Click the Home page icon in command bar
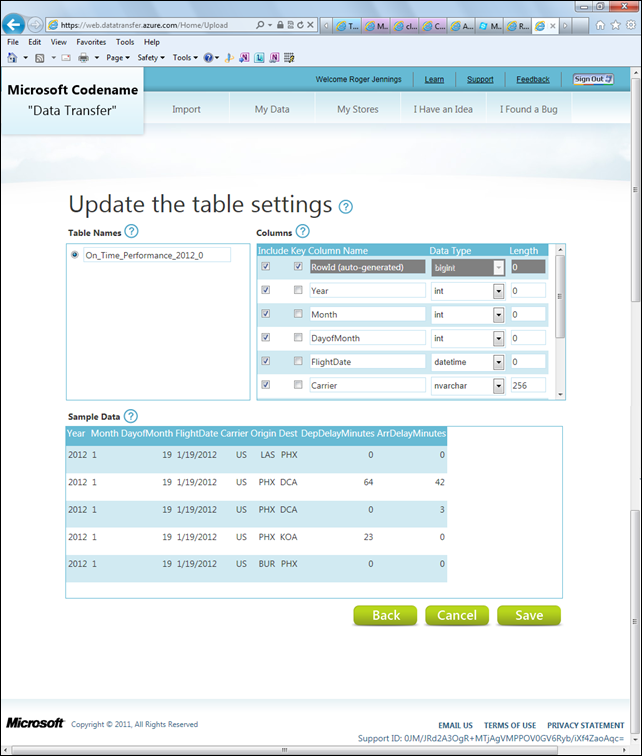Viewport: 642px width, 756px height. point(13,58)
